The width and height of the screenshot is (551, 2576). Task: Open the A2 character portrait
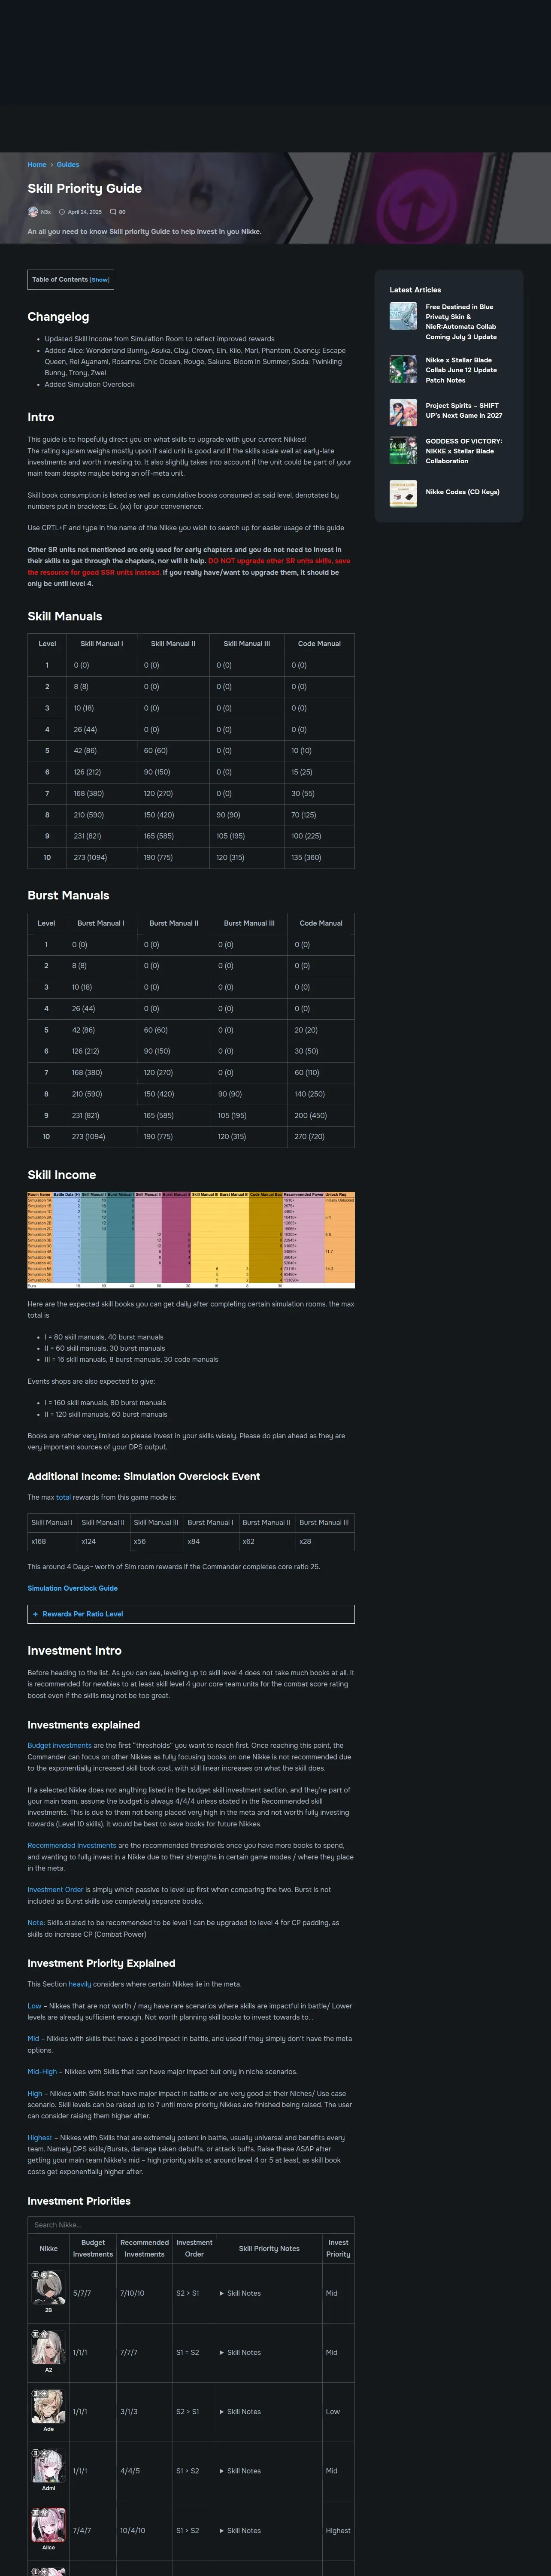pyautogui.click(x=48, y=2347)
